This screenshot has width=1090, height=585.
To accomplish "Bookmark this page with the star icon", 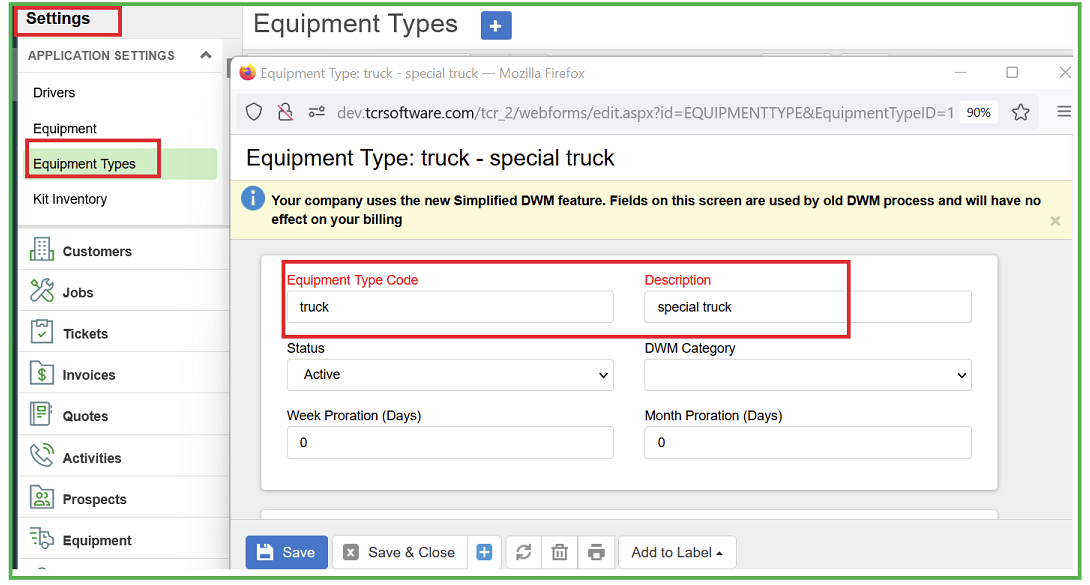I will click(1020, 112).
